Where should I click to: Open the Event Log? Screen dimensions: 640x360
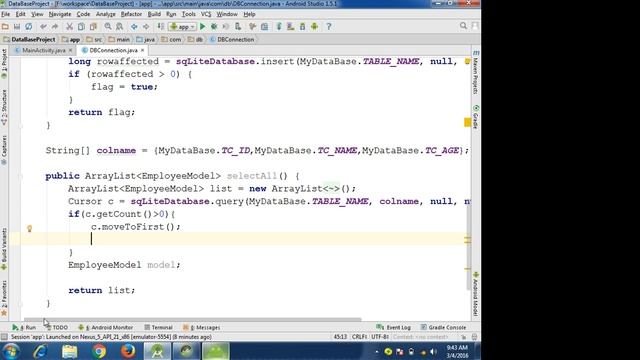point(393,327)
